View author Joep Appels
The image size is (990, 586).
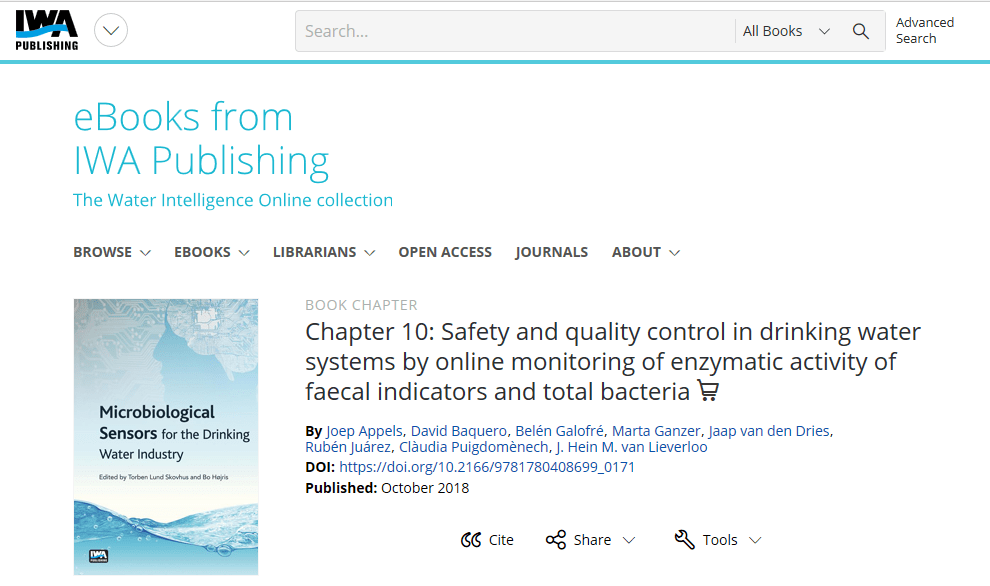point(364,431)
